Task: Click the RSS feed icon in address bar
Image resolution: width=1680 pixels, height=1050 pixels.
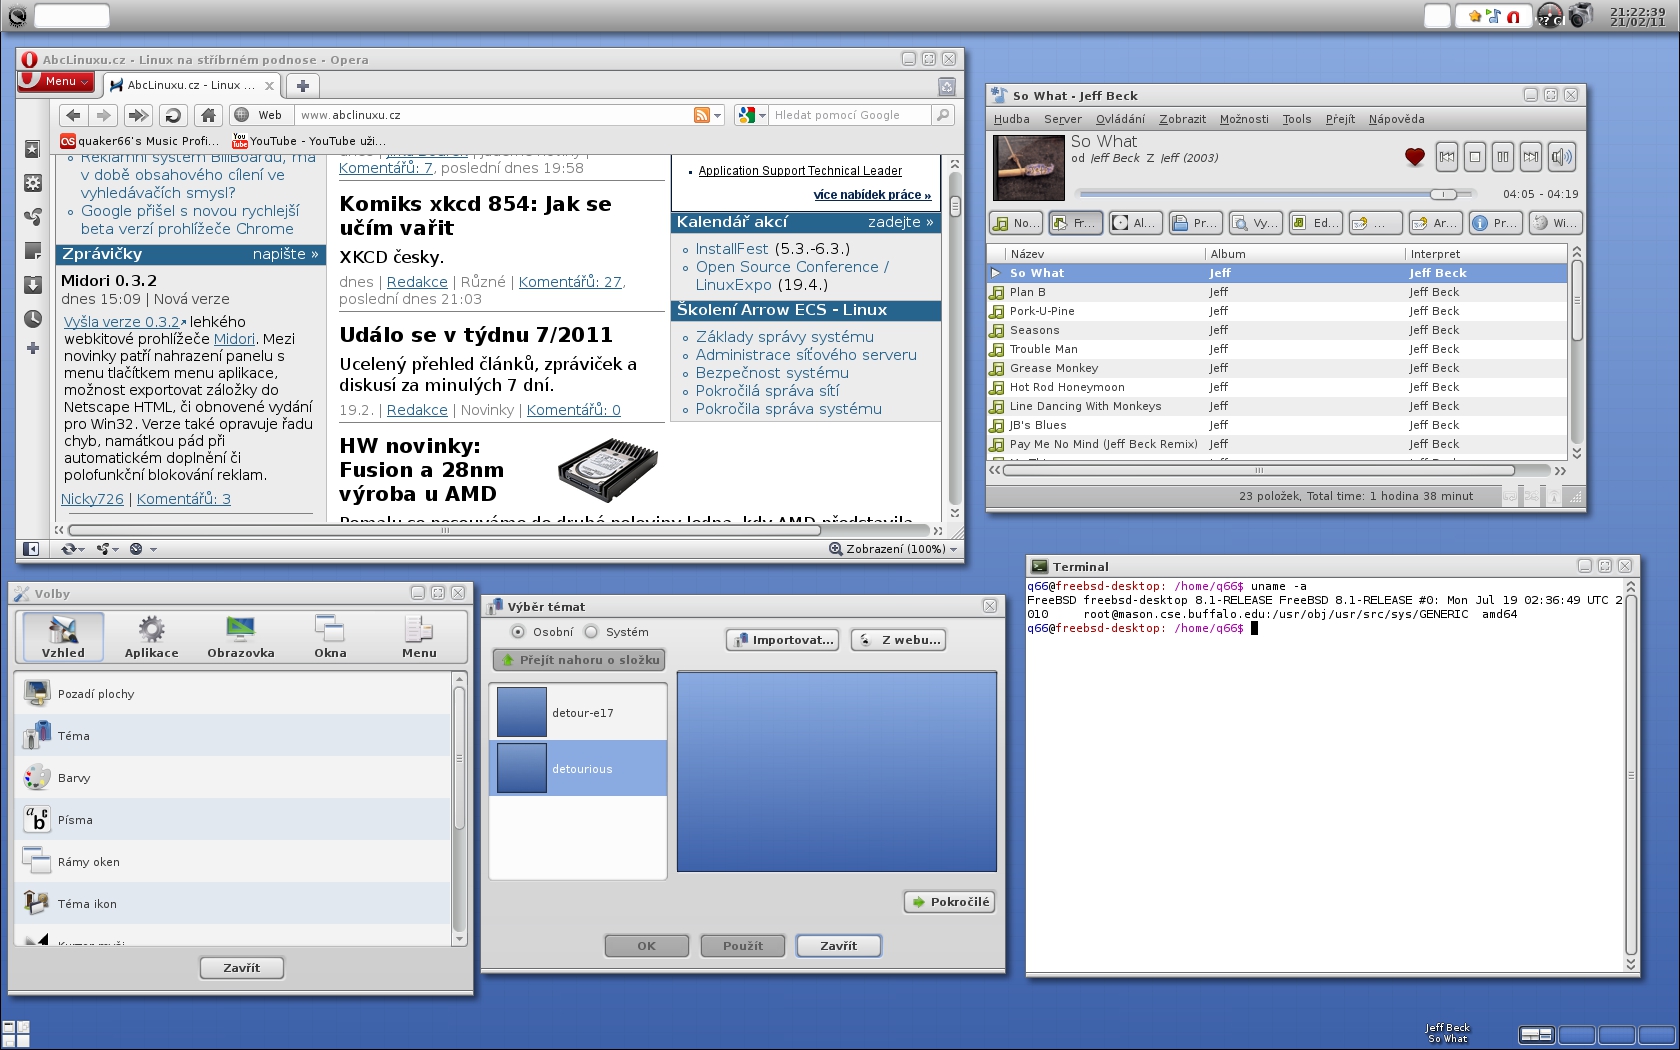Action: point(702,115)
